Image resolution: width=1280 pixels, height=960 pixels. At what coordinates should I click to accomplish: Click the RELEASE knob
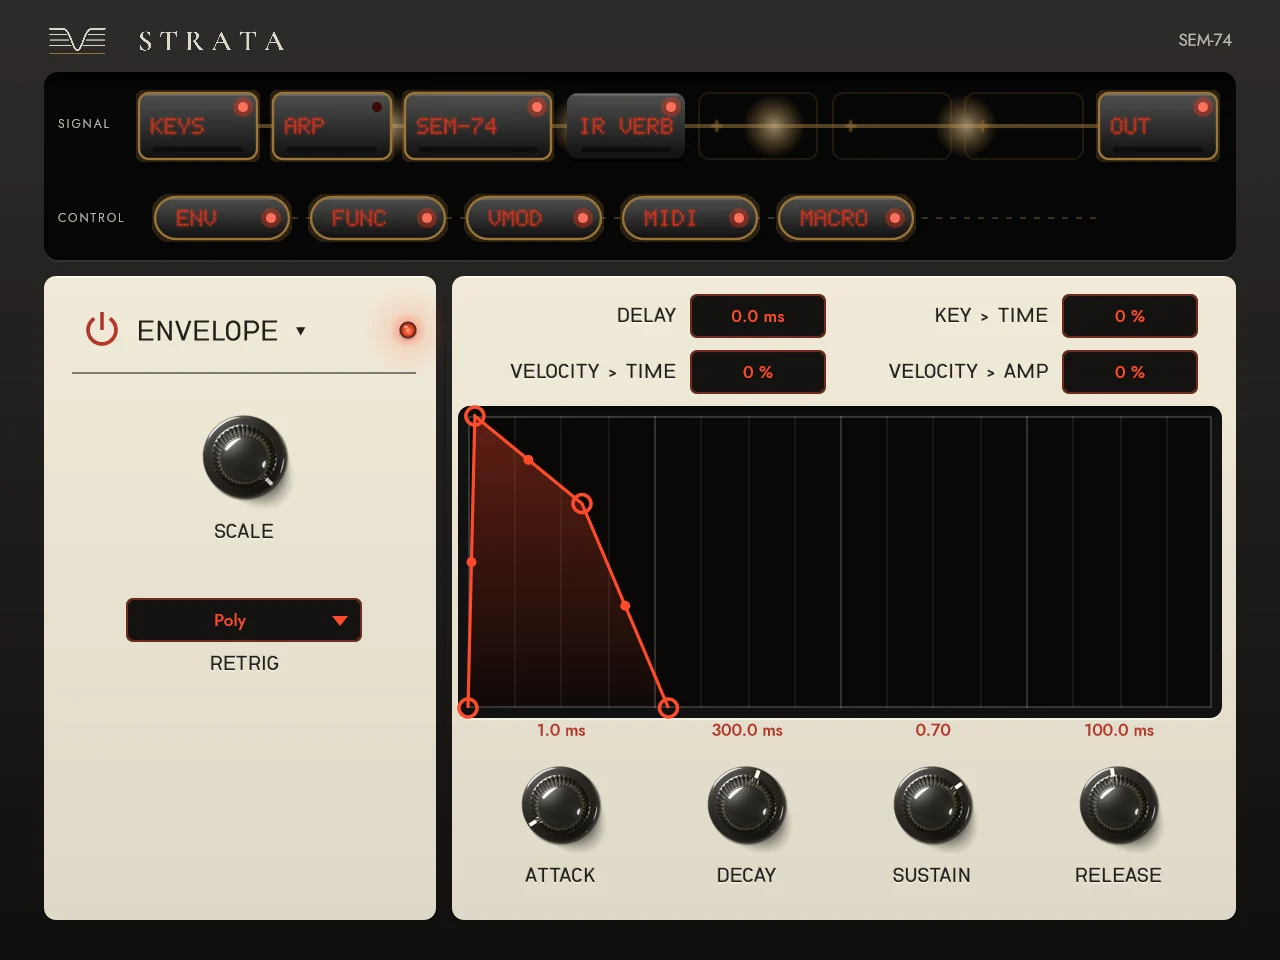[x=1119, y=805]
